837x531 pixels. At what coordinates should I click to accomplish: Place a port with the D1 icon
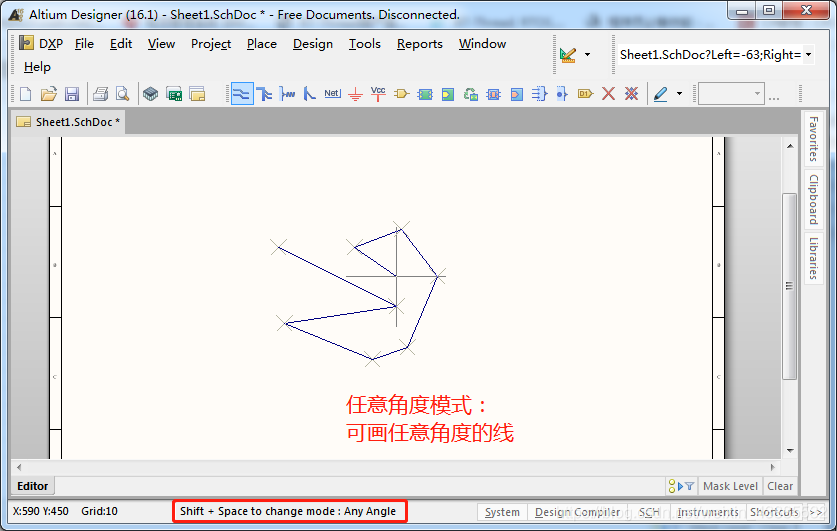point(586,94)
